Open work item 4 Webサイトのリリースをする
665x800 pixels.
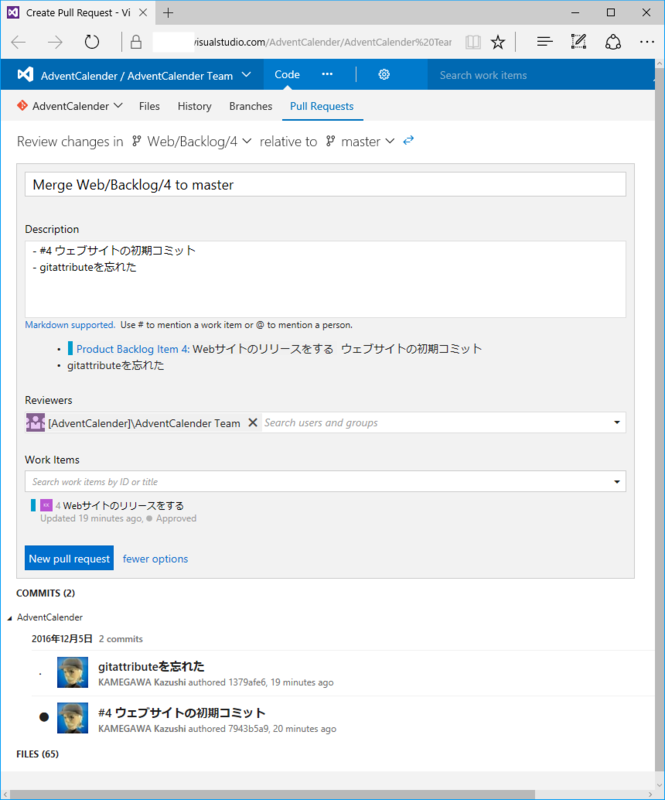(123, 506)
